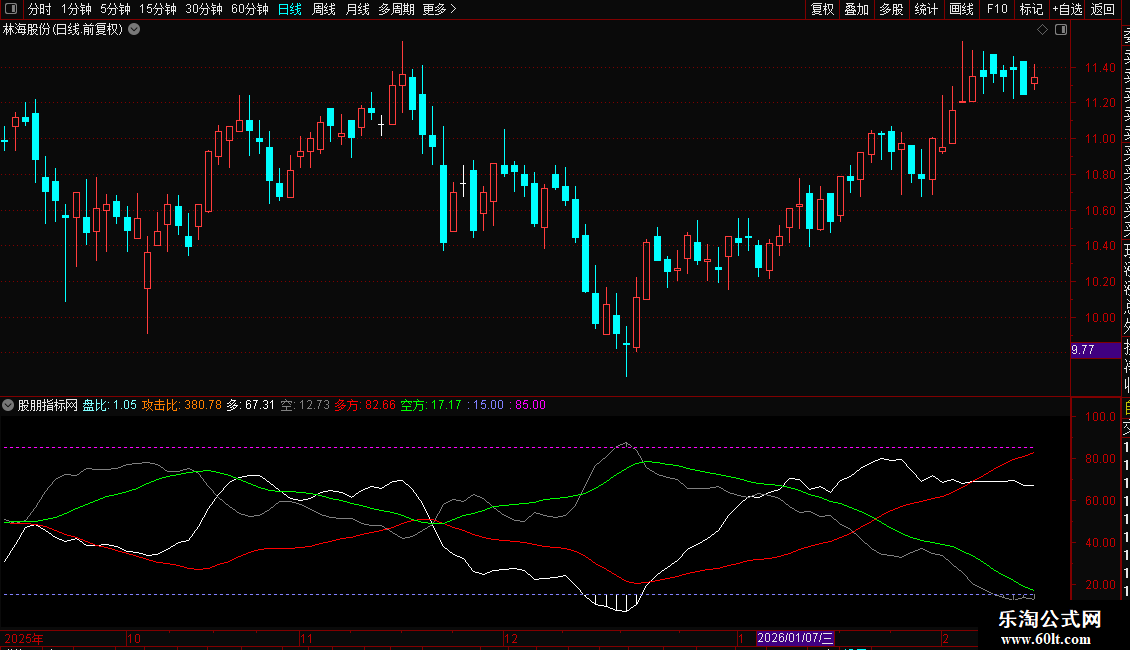Open the 多周期 view
Image resolution: width=1130 pixels, height=650 pixels.
click(x=396, y=9)
